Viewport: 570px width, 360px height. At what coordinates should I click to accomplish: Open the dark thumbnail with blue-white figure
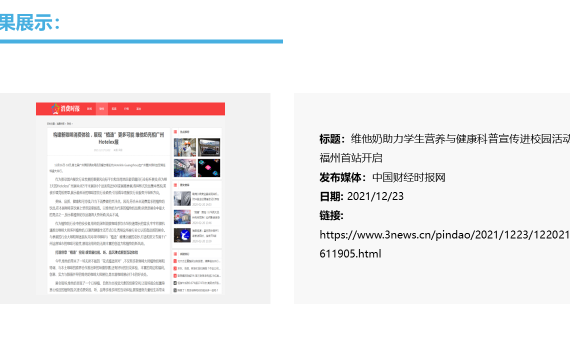(182, 235)
